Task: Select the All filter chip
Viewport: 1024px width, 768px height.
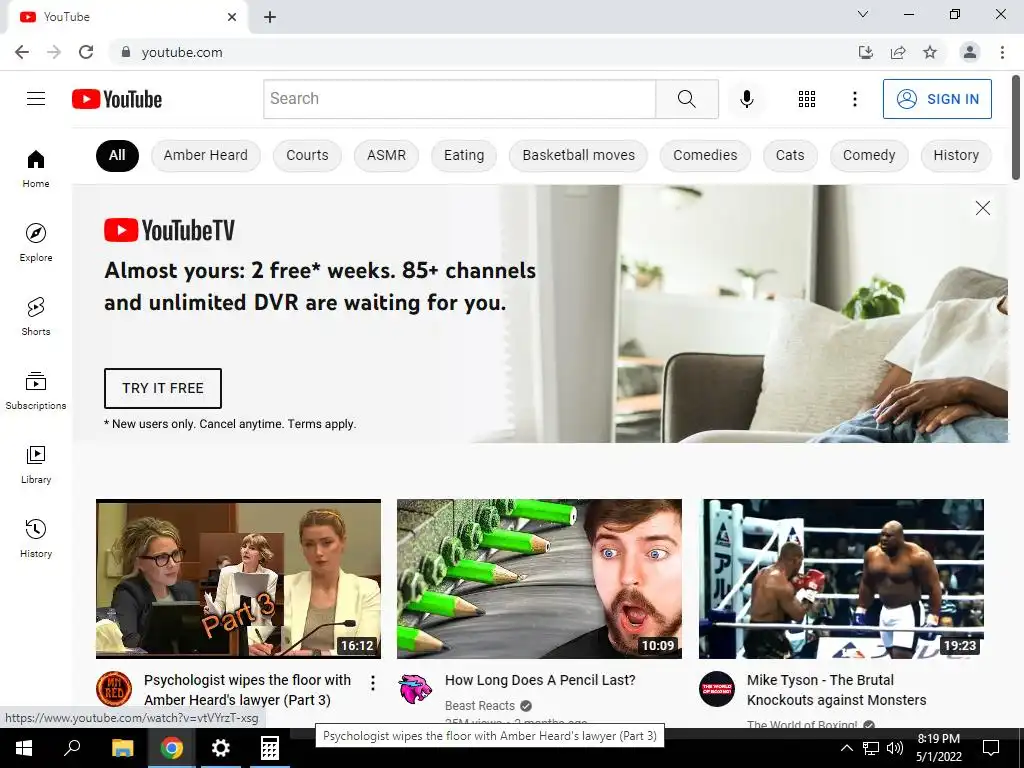Action: pos(118,155)
